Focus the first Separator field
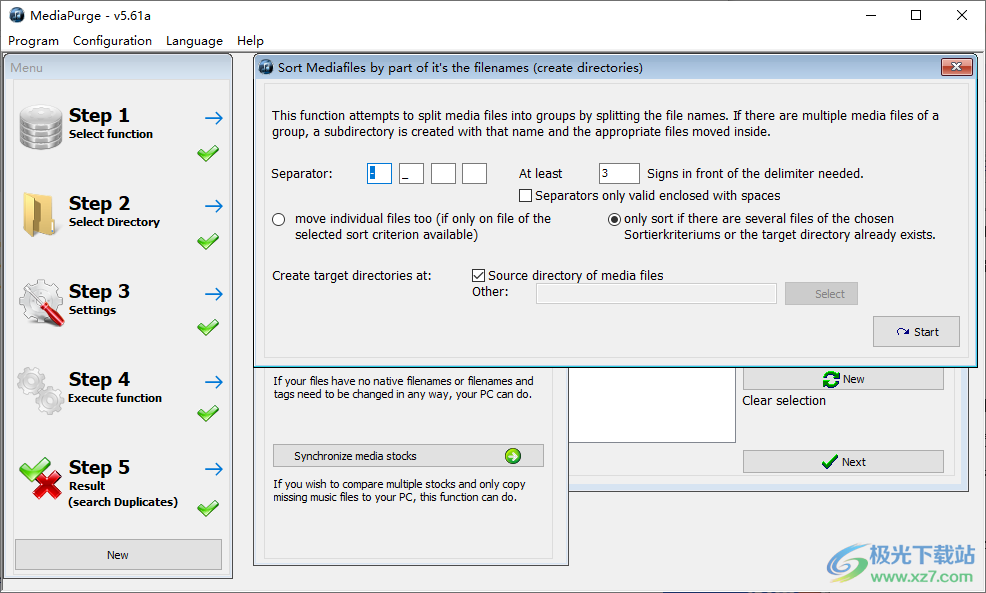 pos(379,174)
